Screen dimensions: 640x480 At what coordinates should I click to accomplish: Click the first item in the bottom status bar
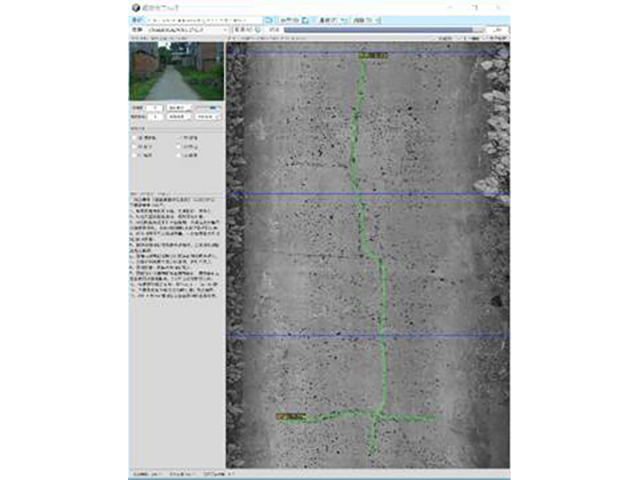point(144,474)
